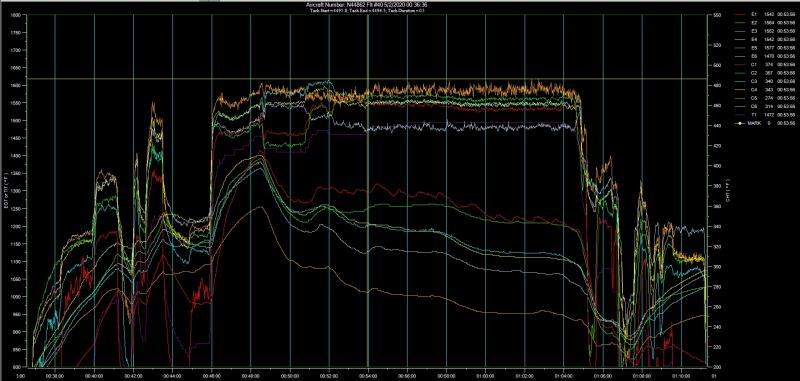Select the C5 legend label
Viewport: 800px width, 381px height.
[754, 97]
